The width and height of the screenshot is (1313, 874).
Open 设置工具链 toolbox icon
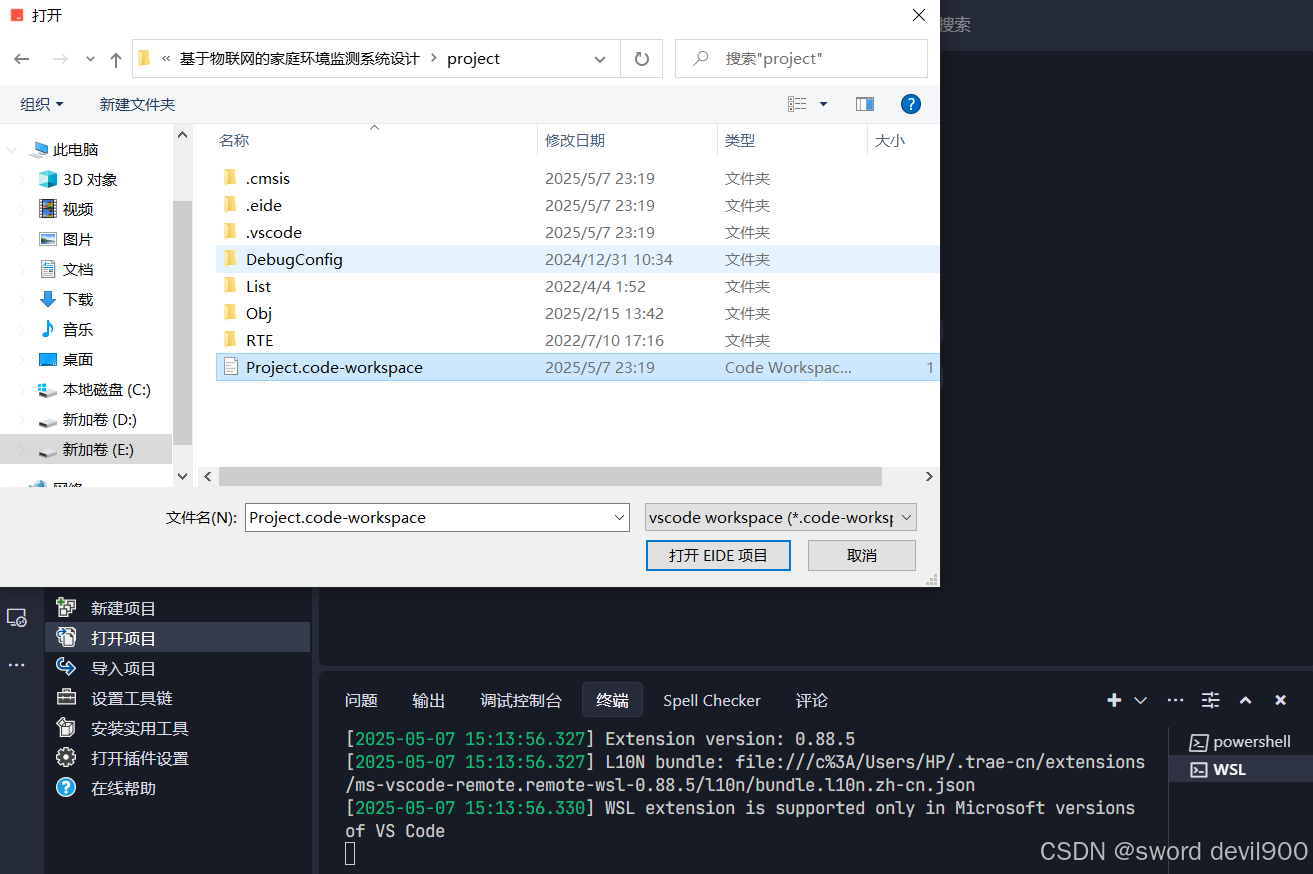tap(64, 698)
